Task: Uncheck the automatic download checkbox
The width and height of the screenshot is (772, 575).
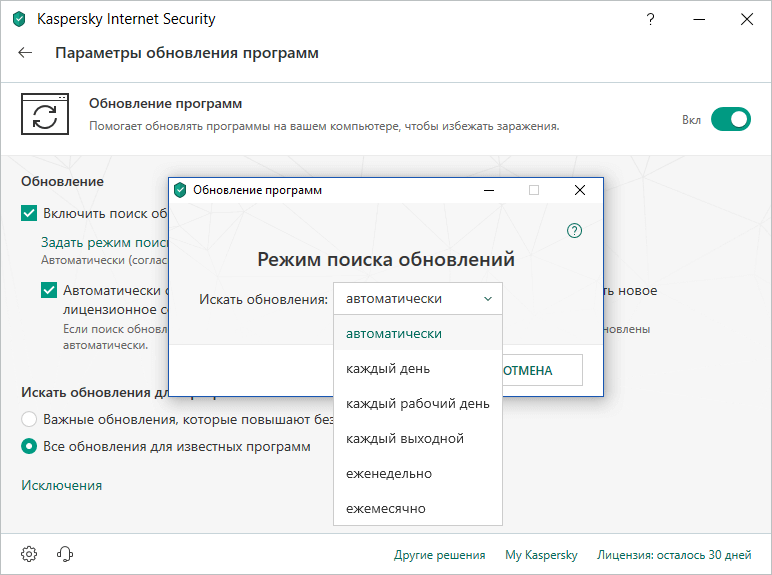Action: tap(49, 290)
